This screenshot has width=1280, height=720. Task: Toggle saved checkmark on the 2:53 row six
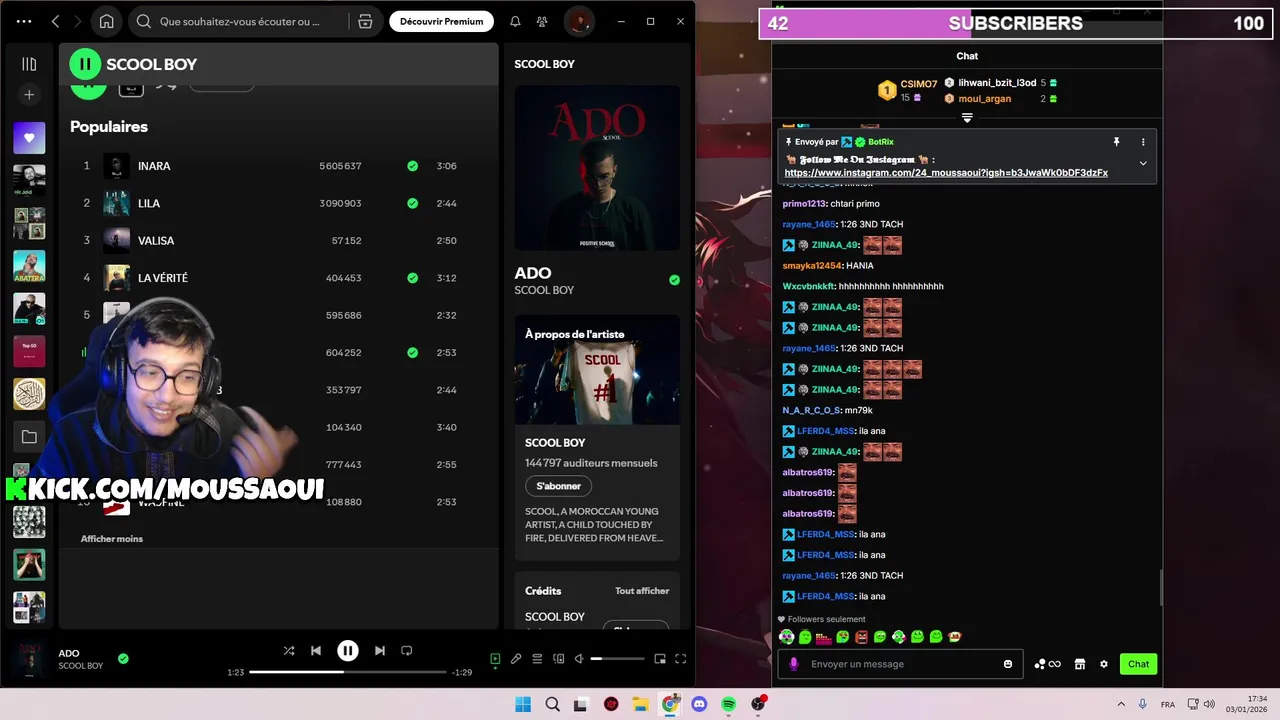pyautogui.click(x=412, y=353)
